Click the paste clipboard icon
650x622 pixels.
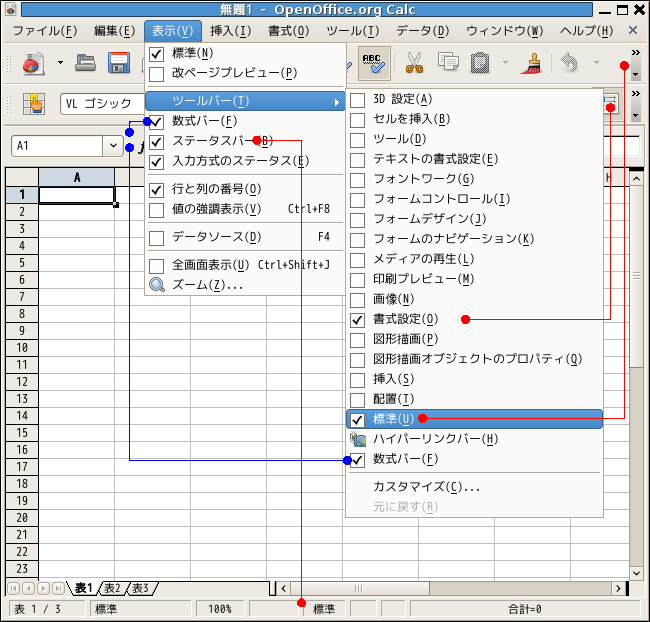tap(480, 63)
